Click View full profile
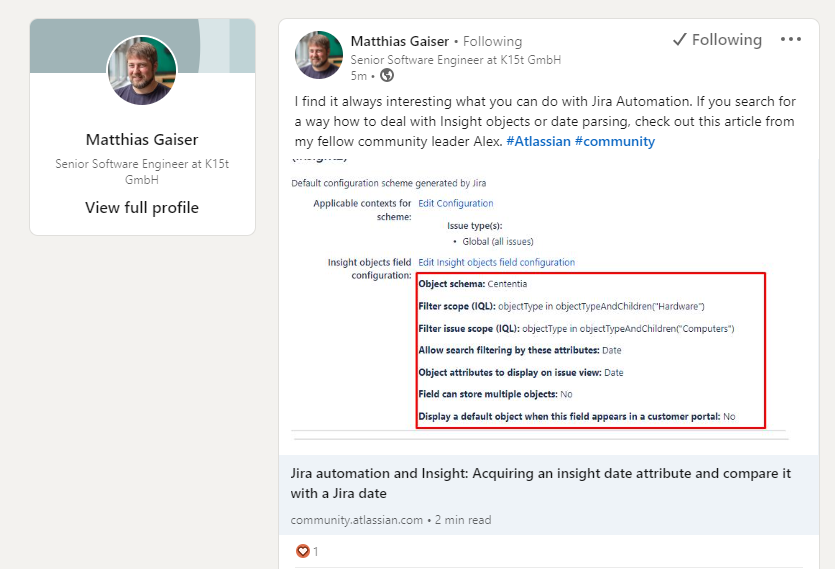 (x=142, y=208)
